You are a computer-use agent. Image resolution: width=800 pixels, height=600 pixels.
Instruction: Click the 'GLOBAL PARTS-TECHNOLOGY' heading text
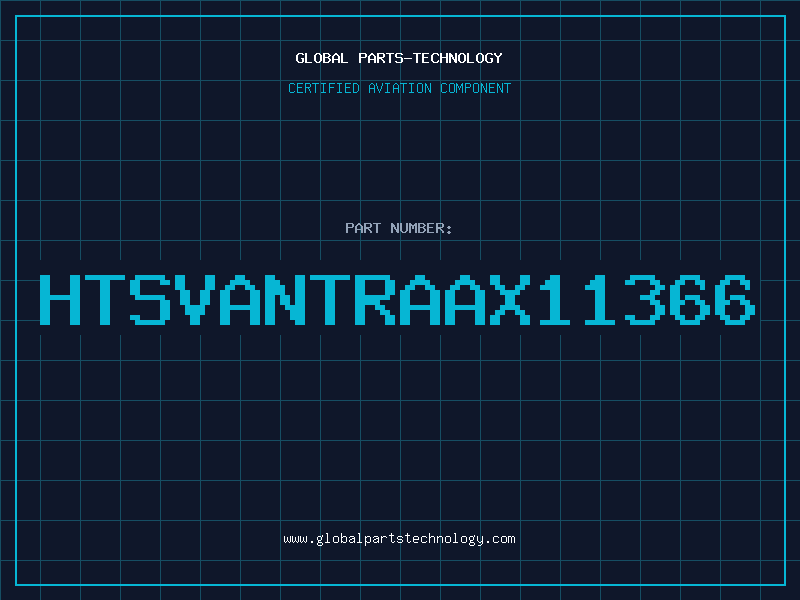tap(399, 58)
